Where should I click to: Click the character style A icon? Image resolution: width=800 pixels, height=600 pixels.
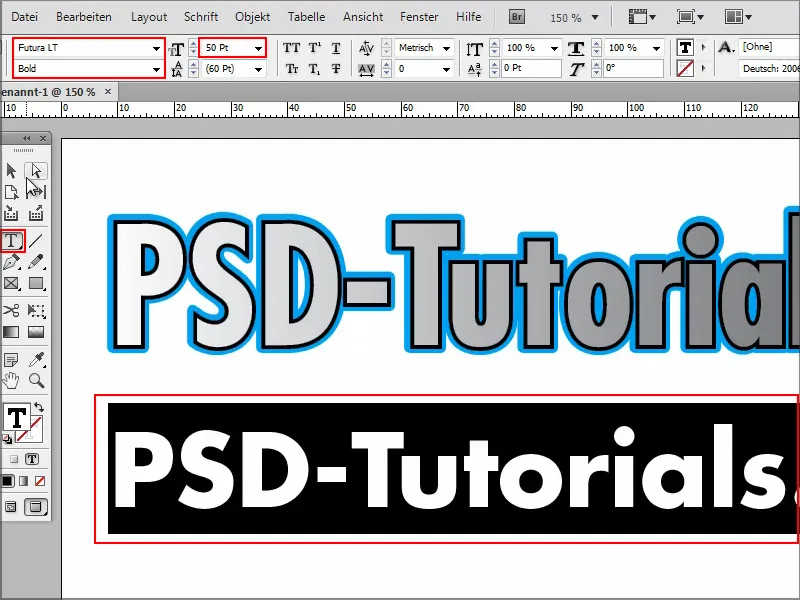click(727, 47)
